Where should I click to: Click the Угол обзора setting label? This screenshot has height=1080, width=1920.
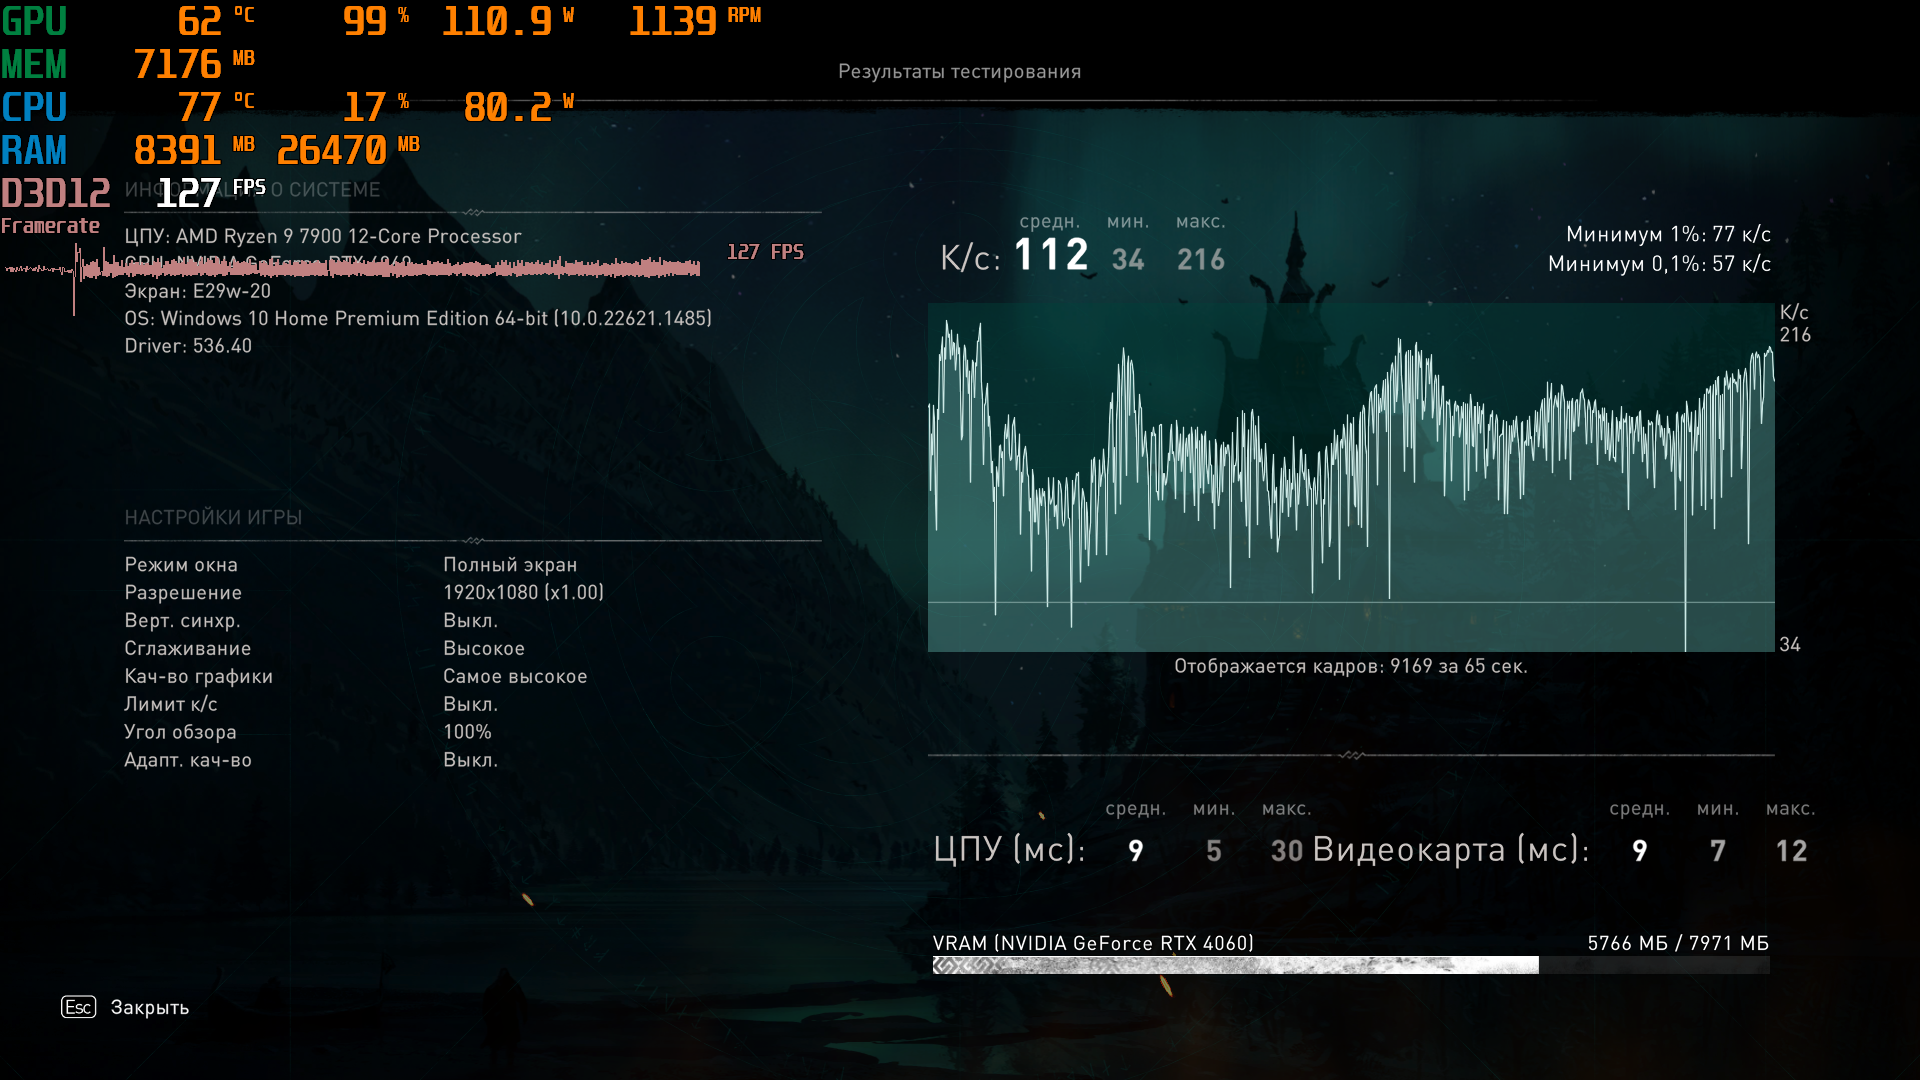pos(180,732)
